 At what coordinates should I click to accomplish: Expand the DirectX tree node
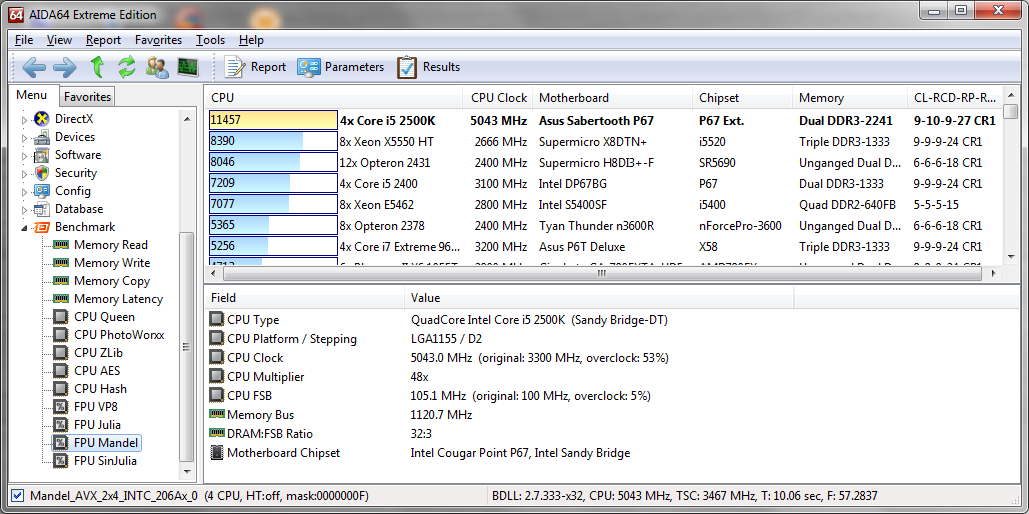pyautogui.click(x=25, y=120)
